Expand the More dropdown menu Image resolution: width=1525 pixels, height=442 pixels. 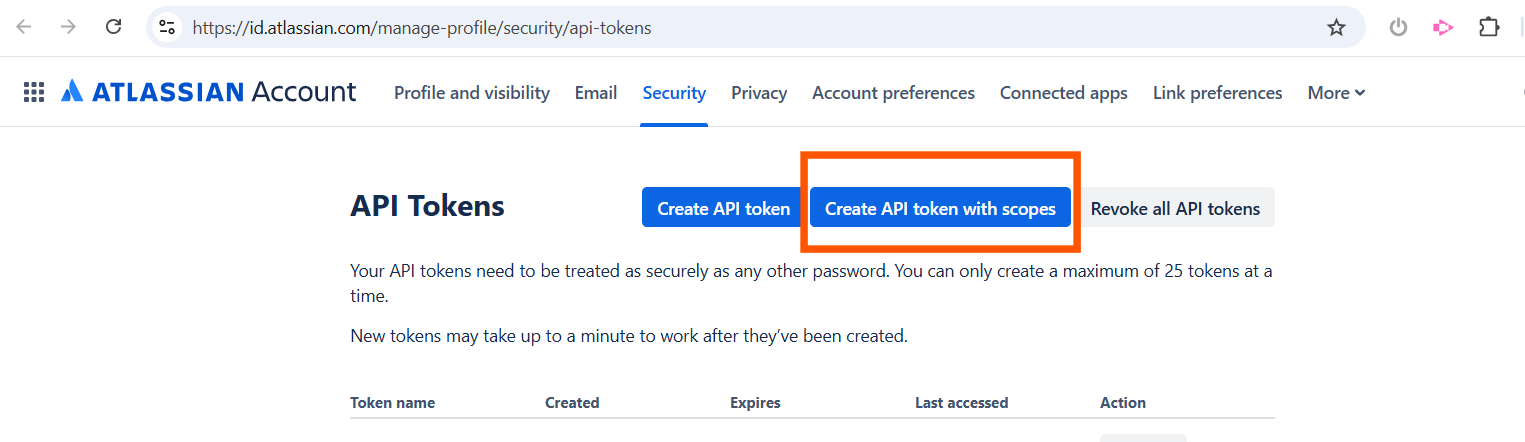[x=1336, y=93]
